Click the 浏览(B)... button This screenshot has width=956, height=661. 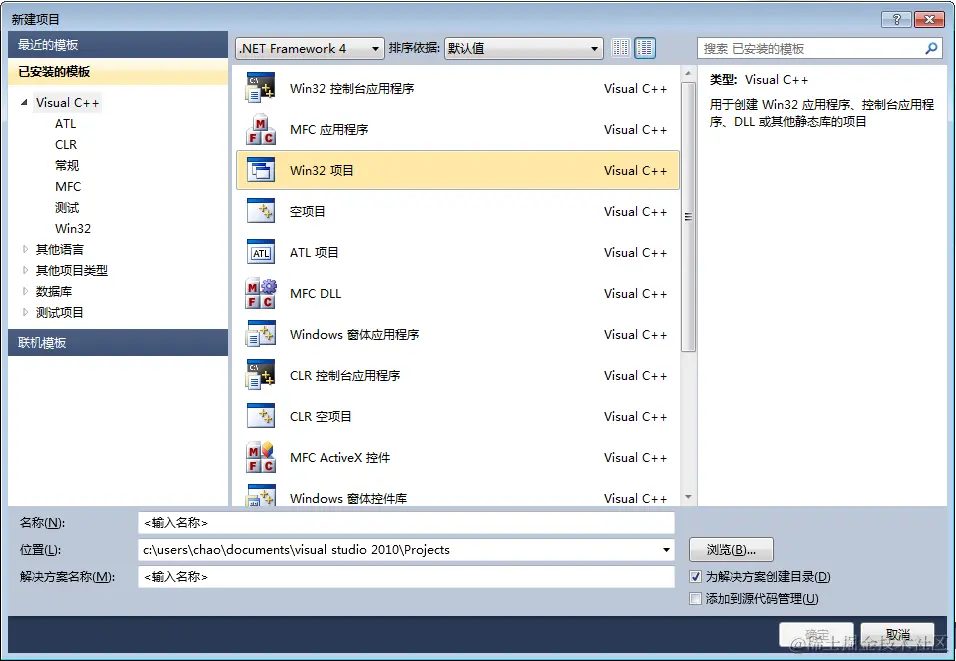731,549
